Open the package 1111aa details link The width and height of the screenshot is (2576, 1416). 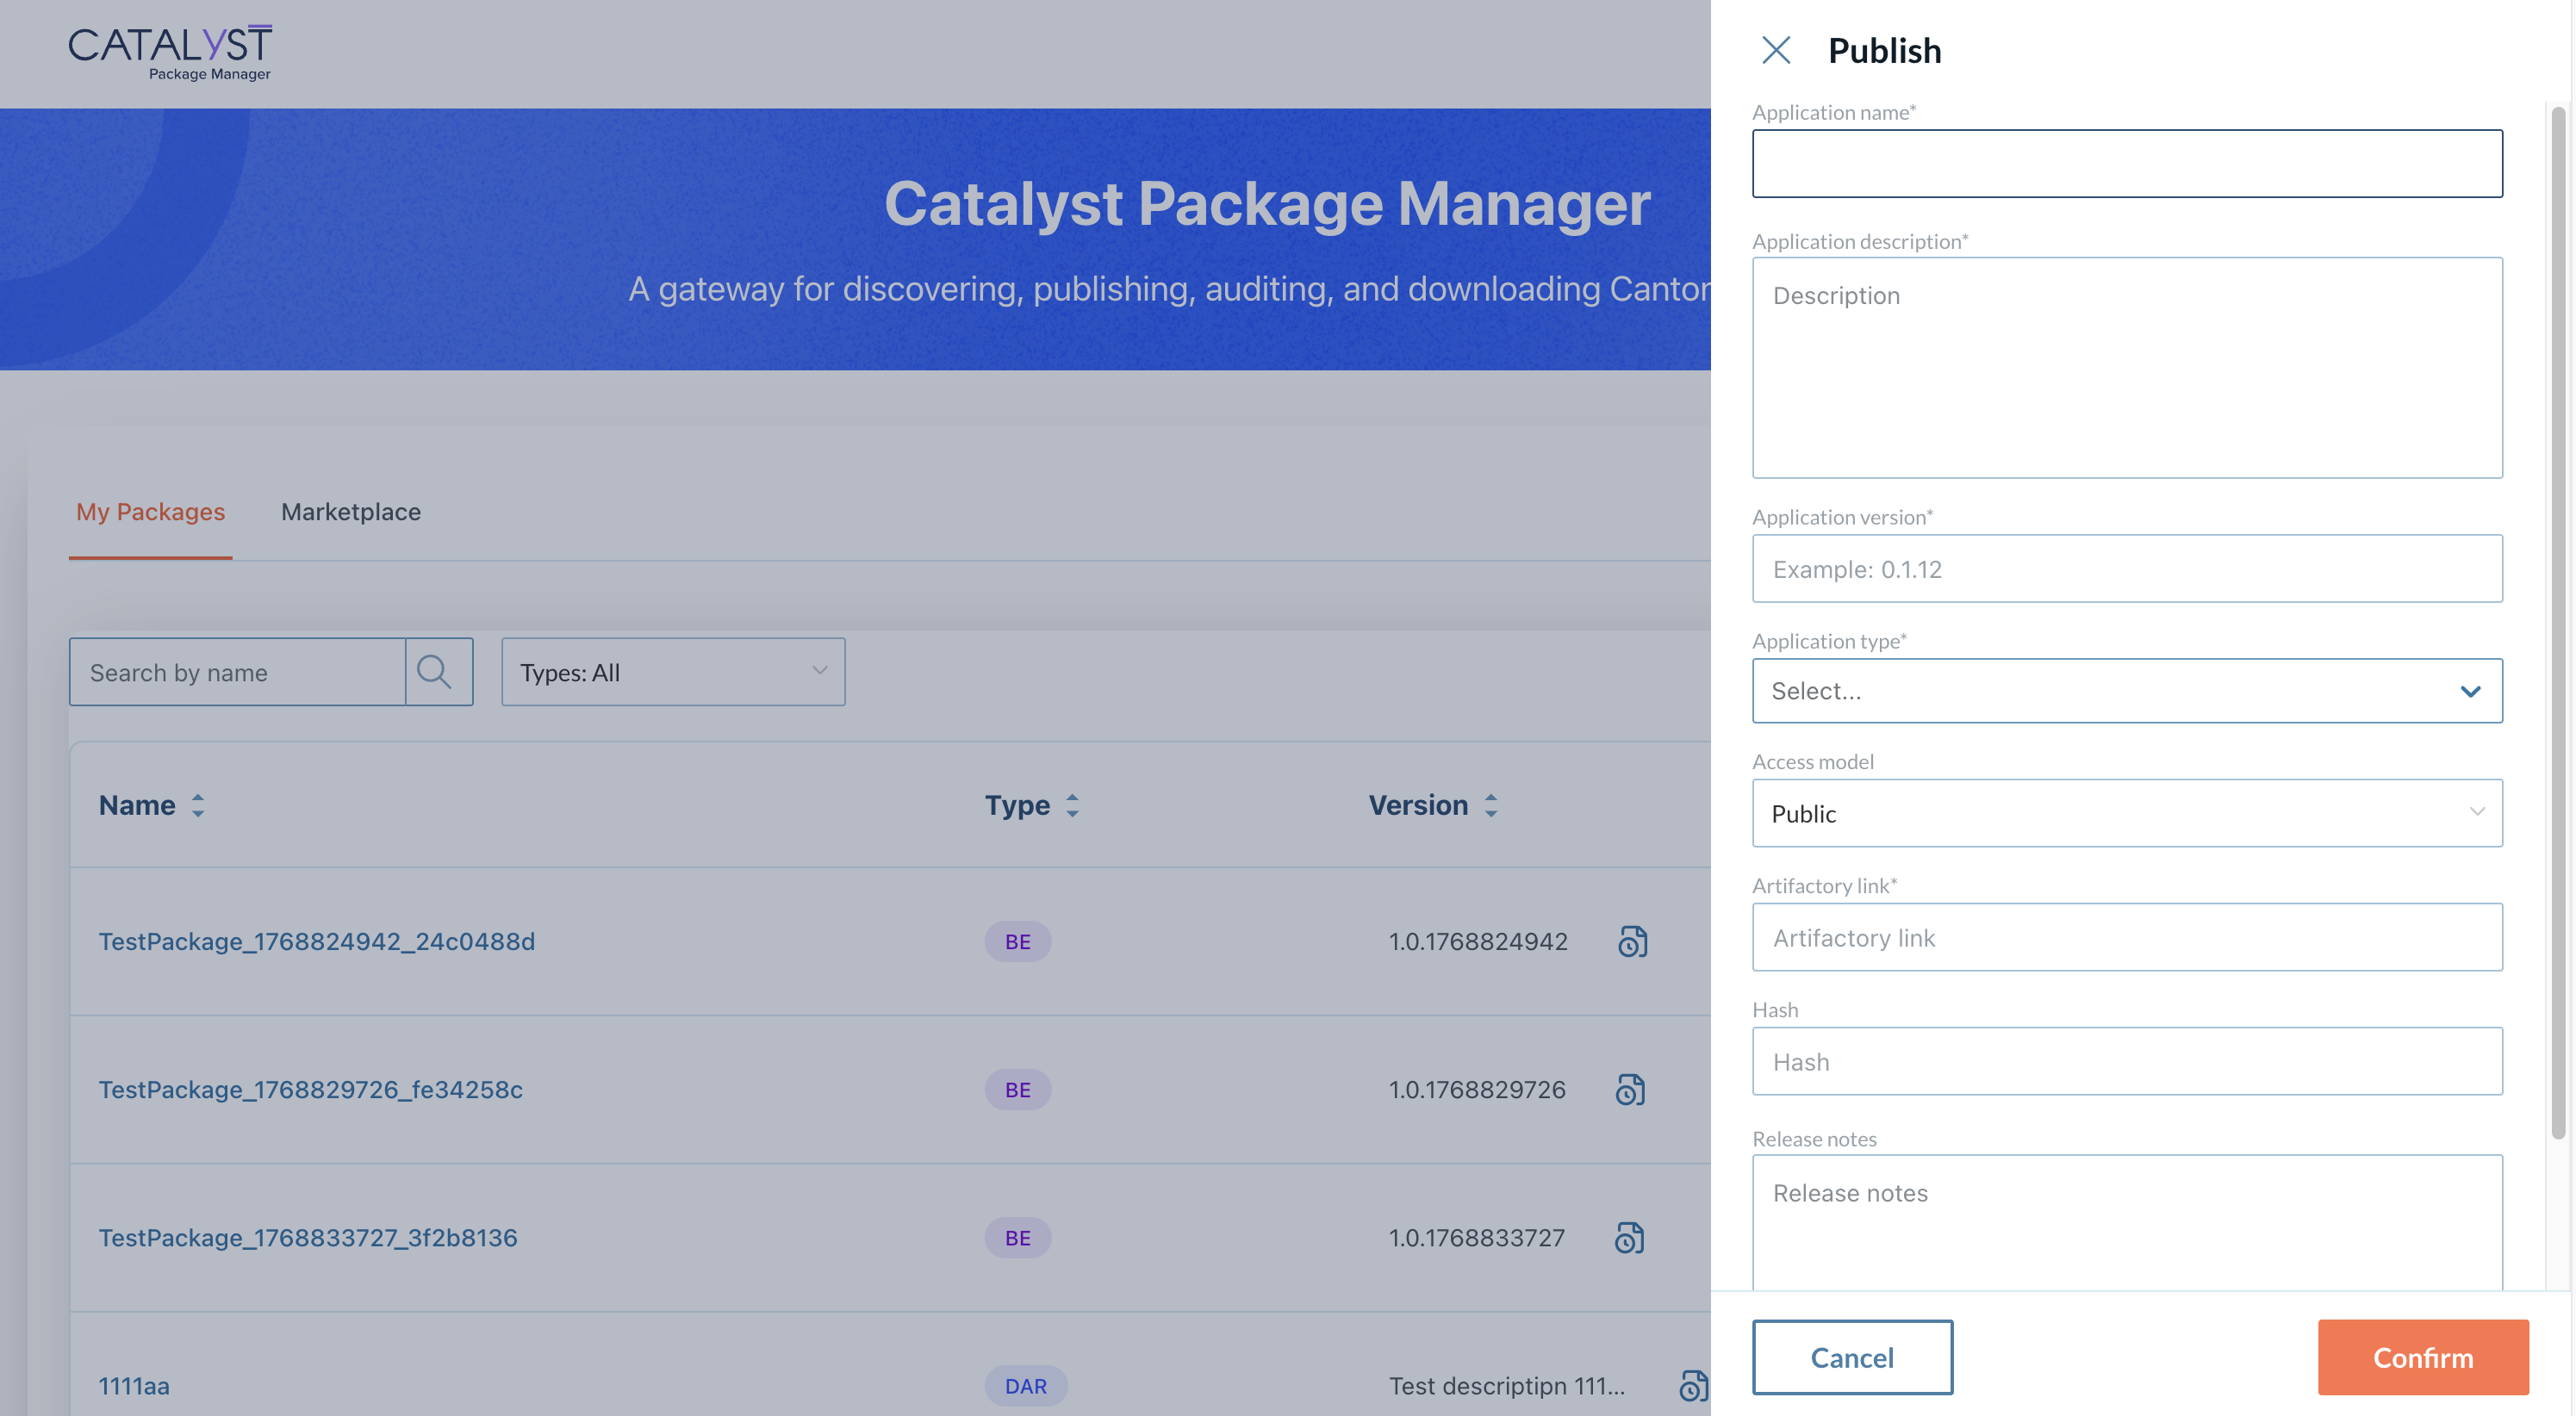click(134, 1386)
